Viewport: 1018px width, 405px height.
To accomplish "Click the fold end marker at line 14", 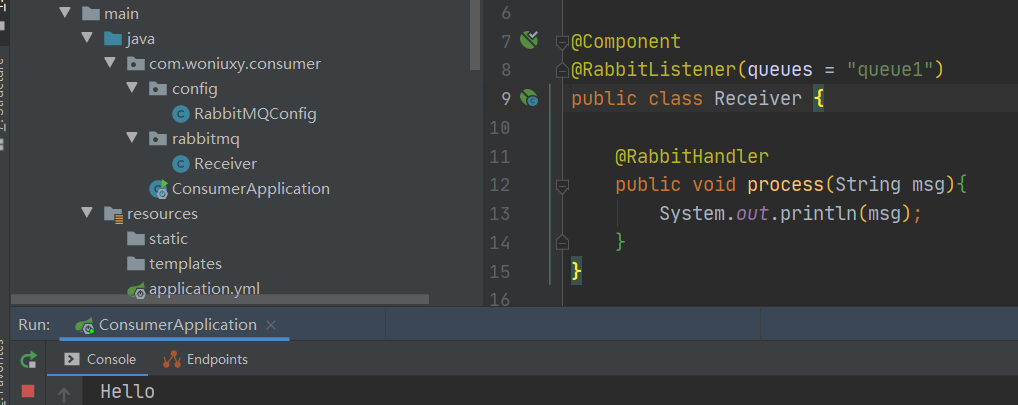I will pyautogui.click(x=562, y=242).
